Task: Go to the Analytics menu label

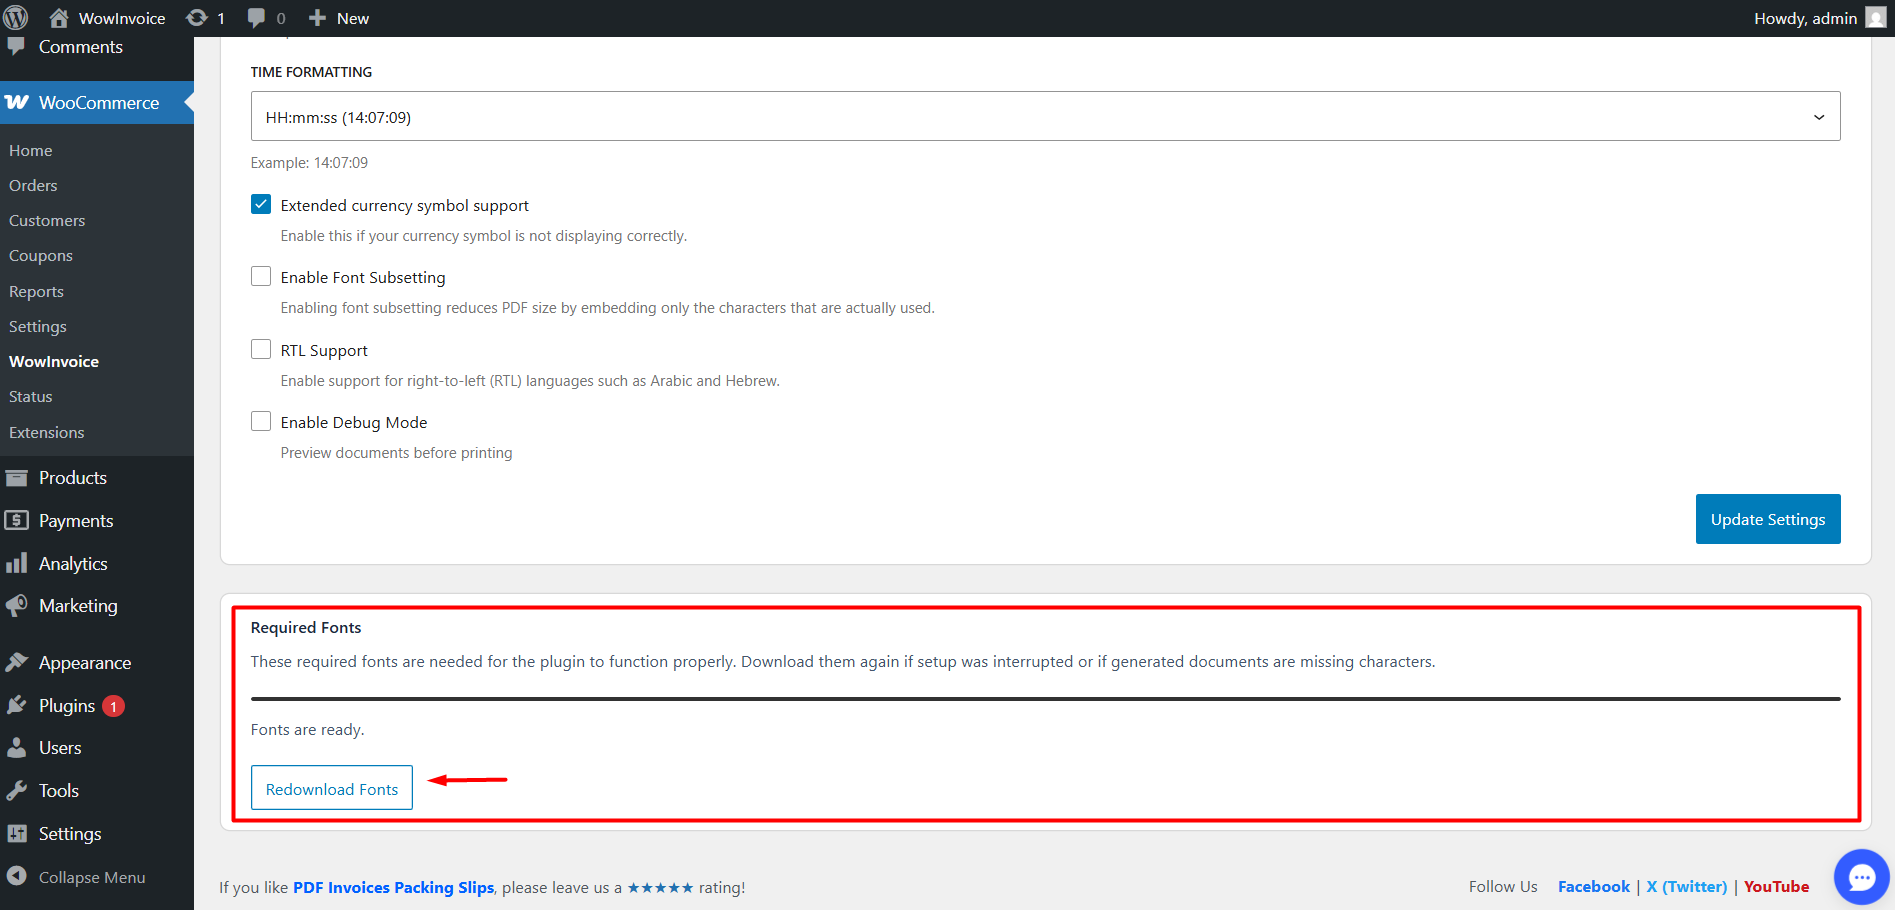Action: pyautogui.click(x=73, y=564)
